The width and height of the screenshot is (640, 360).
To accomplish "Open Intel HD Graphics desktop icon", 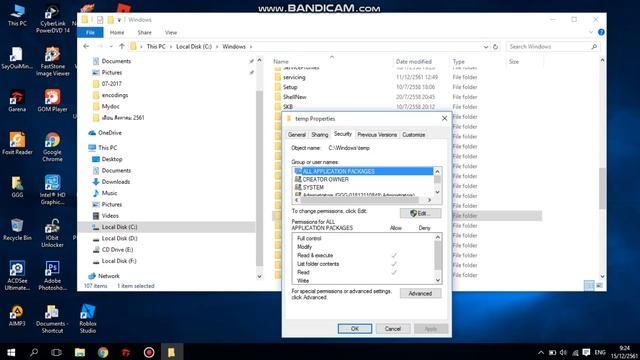I will click(x=52, y=190).
